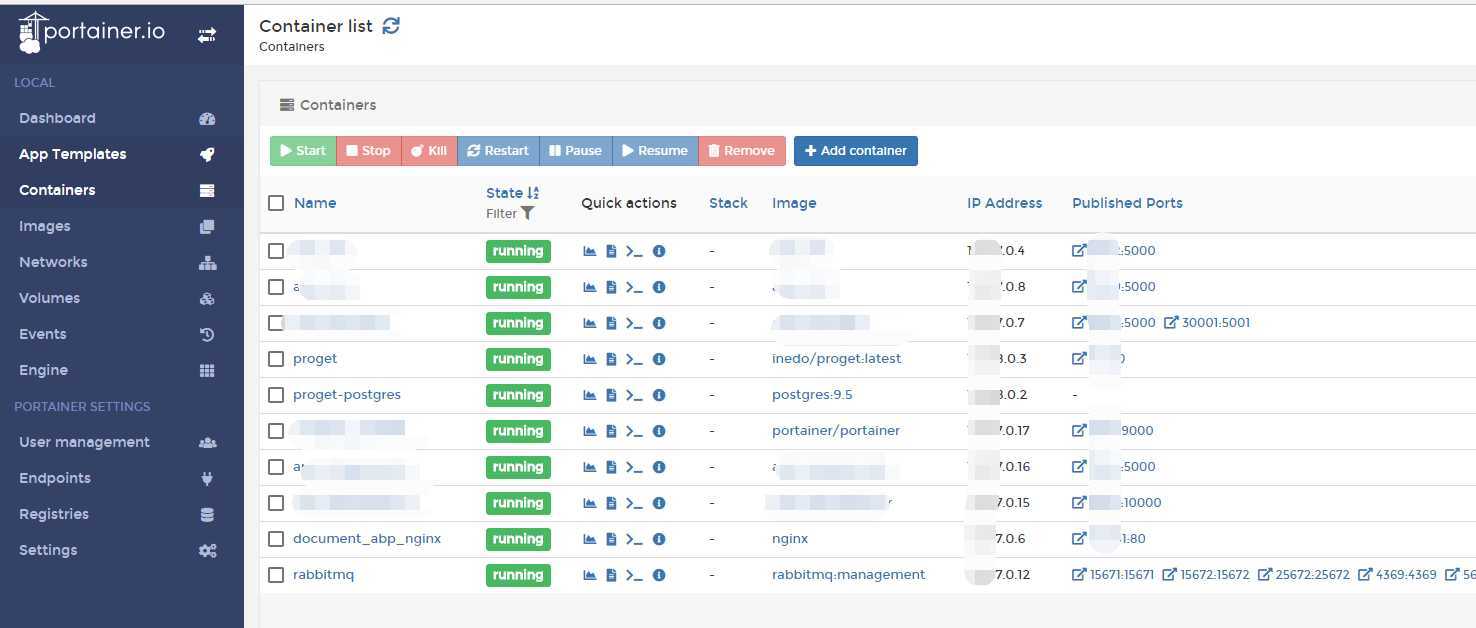
Task: Open stats icon in portainer/portainer row
Action: (590, 431)
